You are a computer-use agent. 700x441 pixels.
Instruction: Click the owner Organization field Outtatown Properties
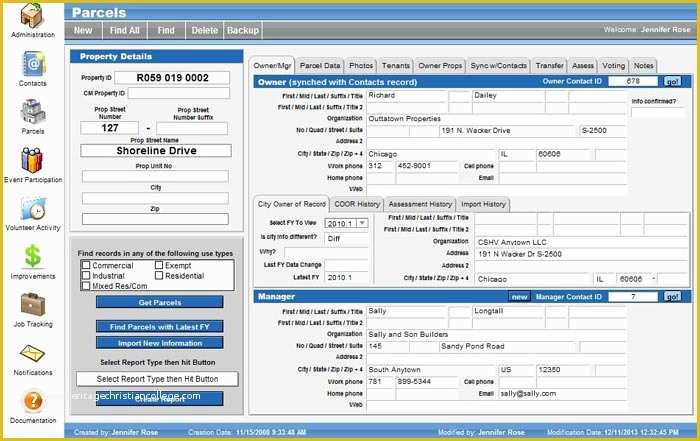click(x=496, y=119)
